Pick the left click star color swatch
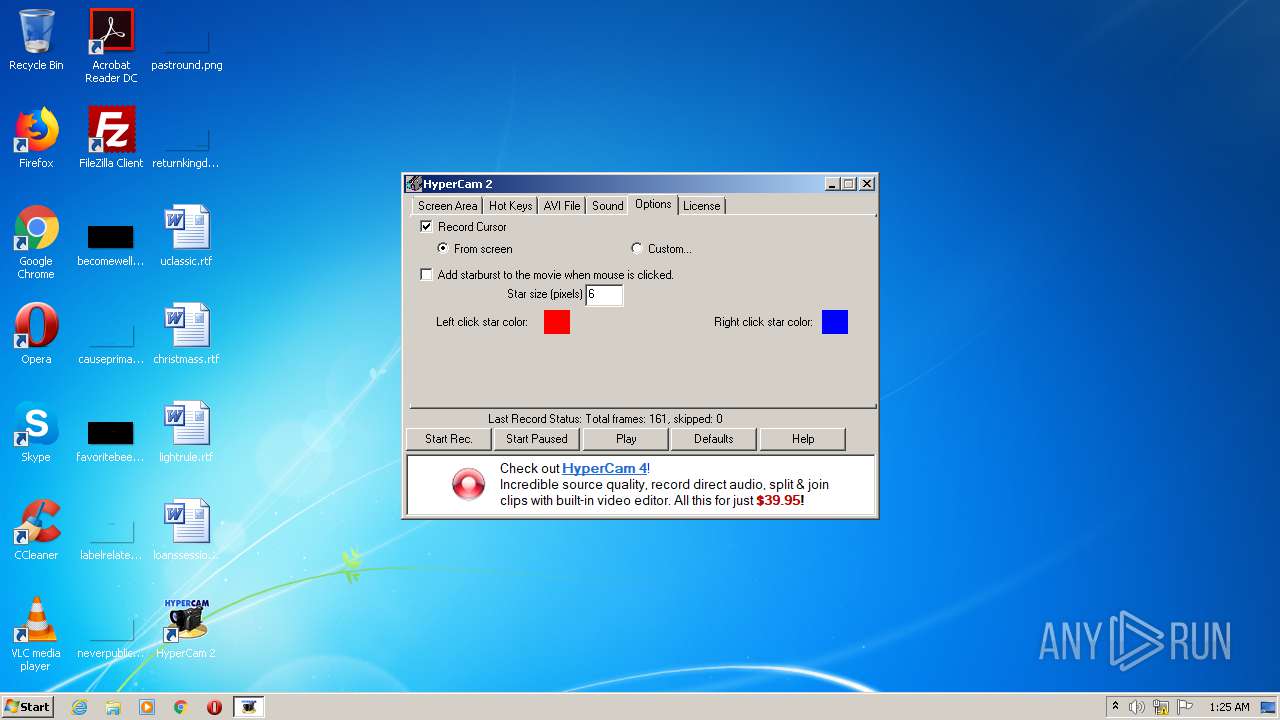The image size is (1280, 720). 557,322
